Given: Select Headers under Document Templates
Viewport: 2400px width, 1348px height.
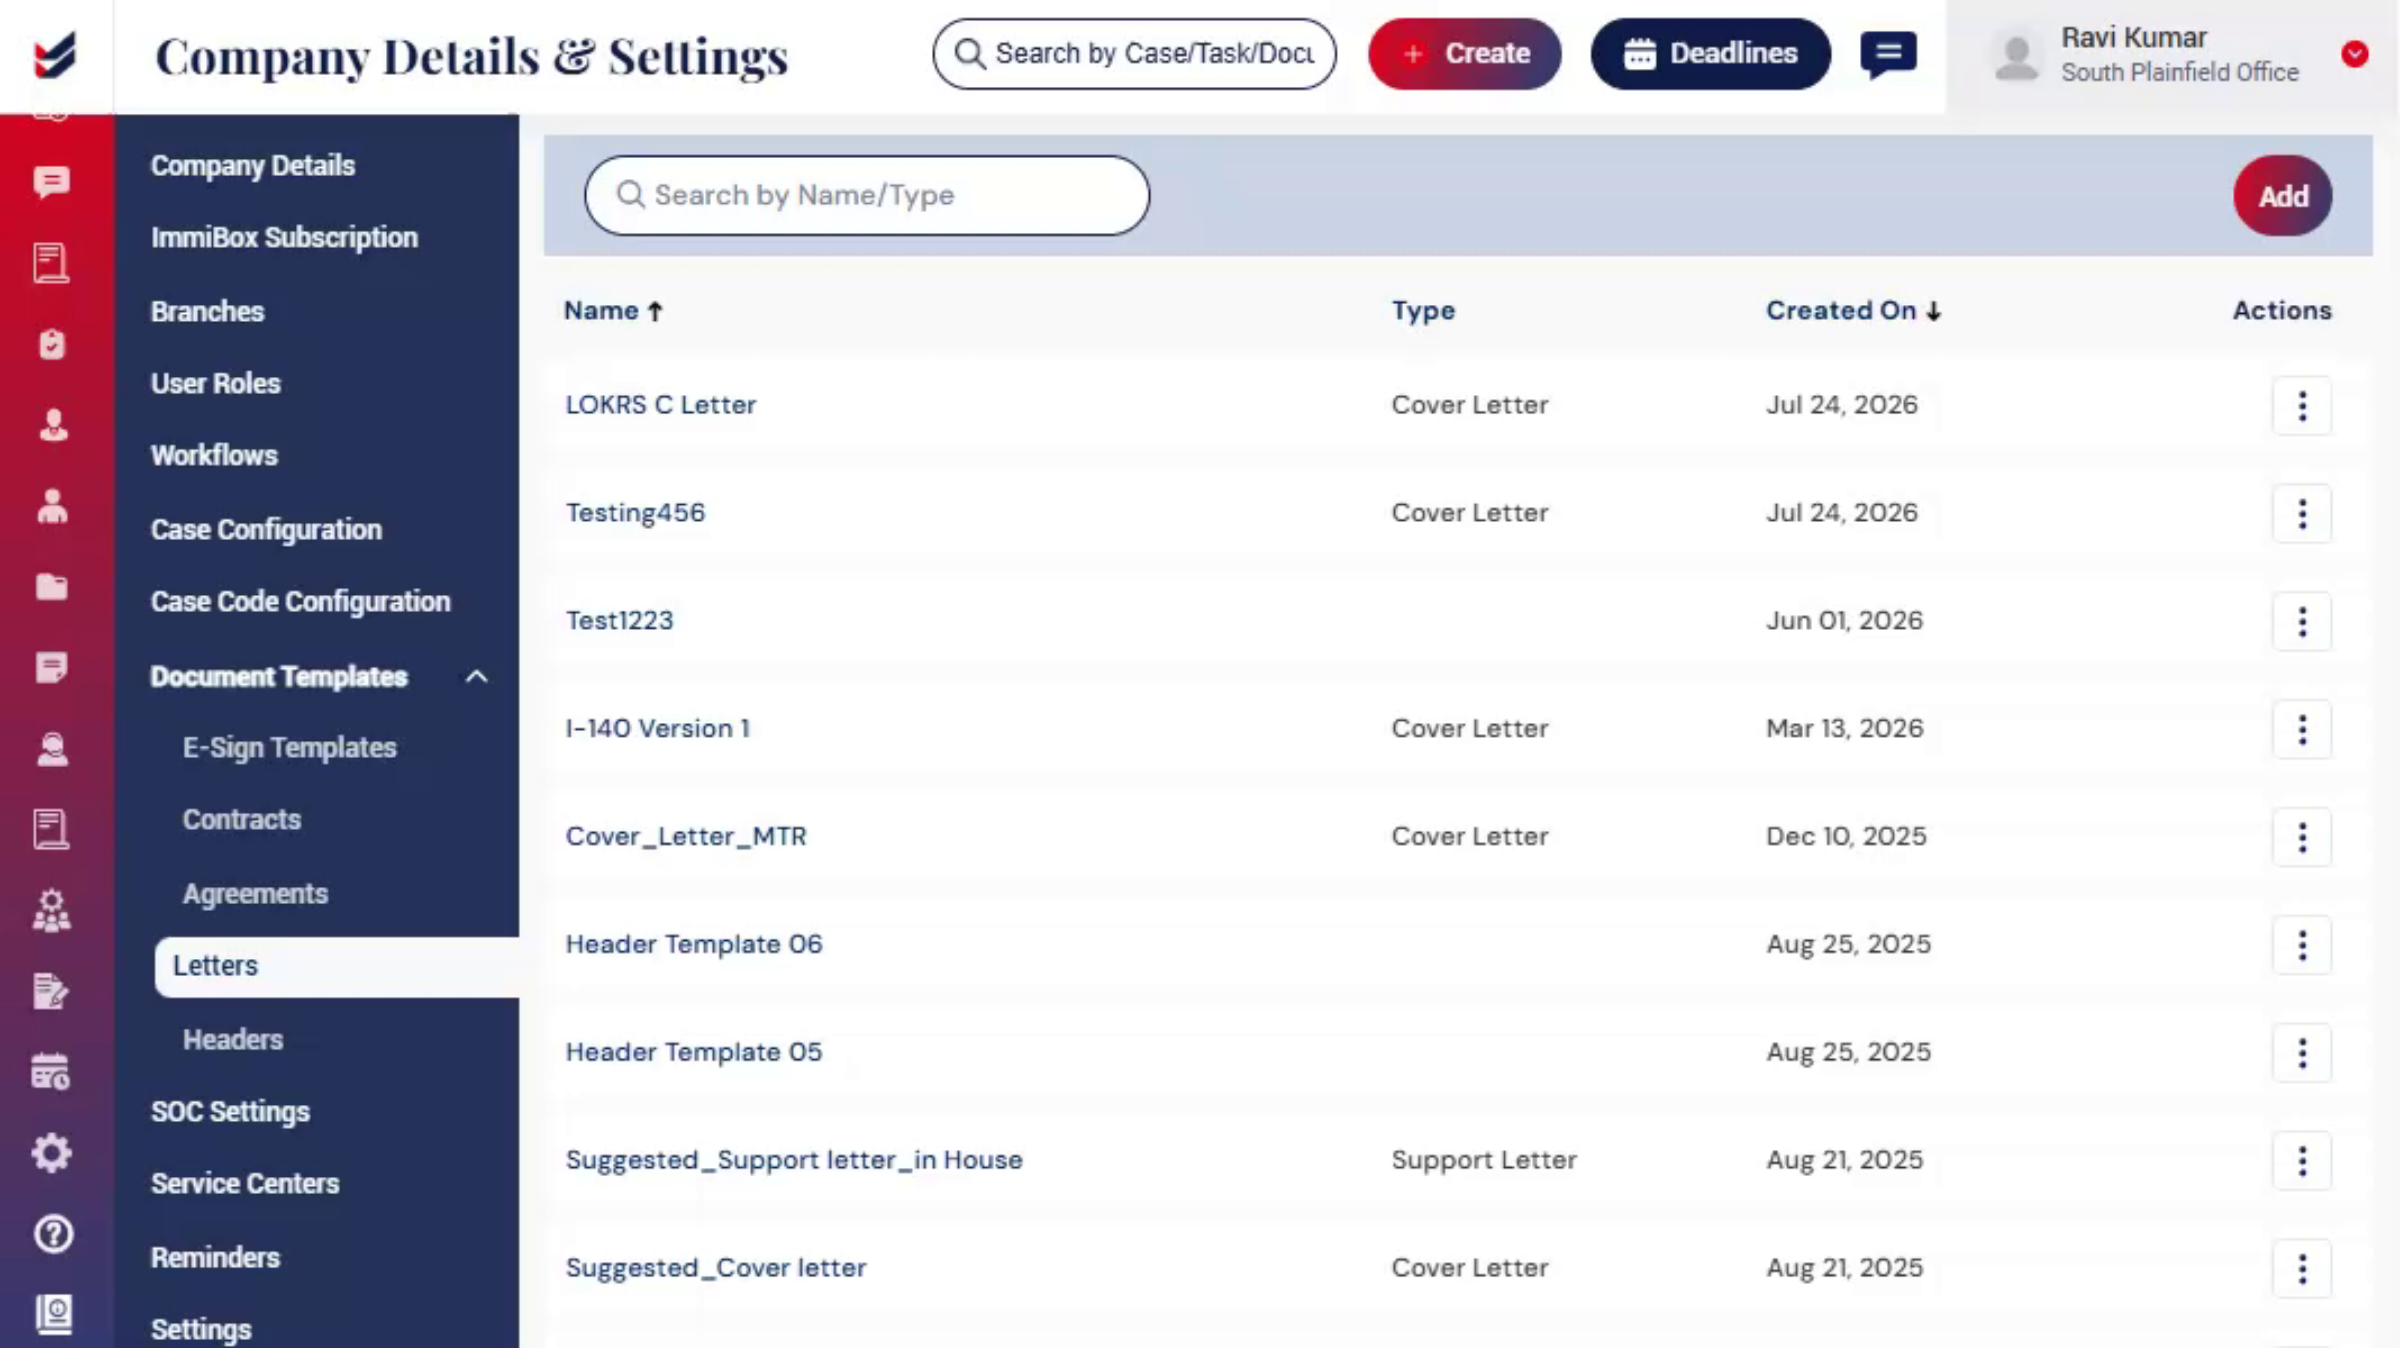Looking at the screenshot, I should tap(233, 1040).
